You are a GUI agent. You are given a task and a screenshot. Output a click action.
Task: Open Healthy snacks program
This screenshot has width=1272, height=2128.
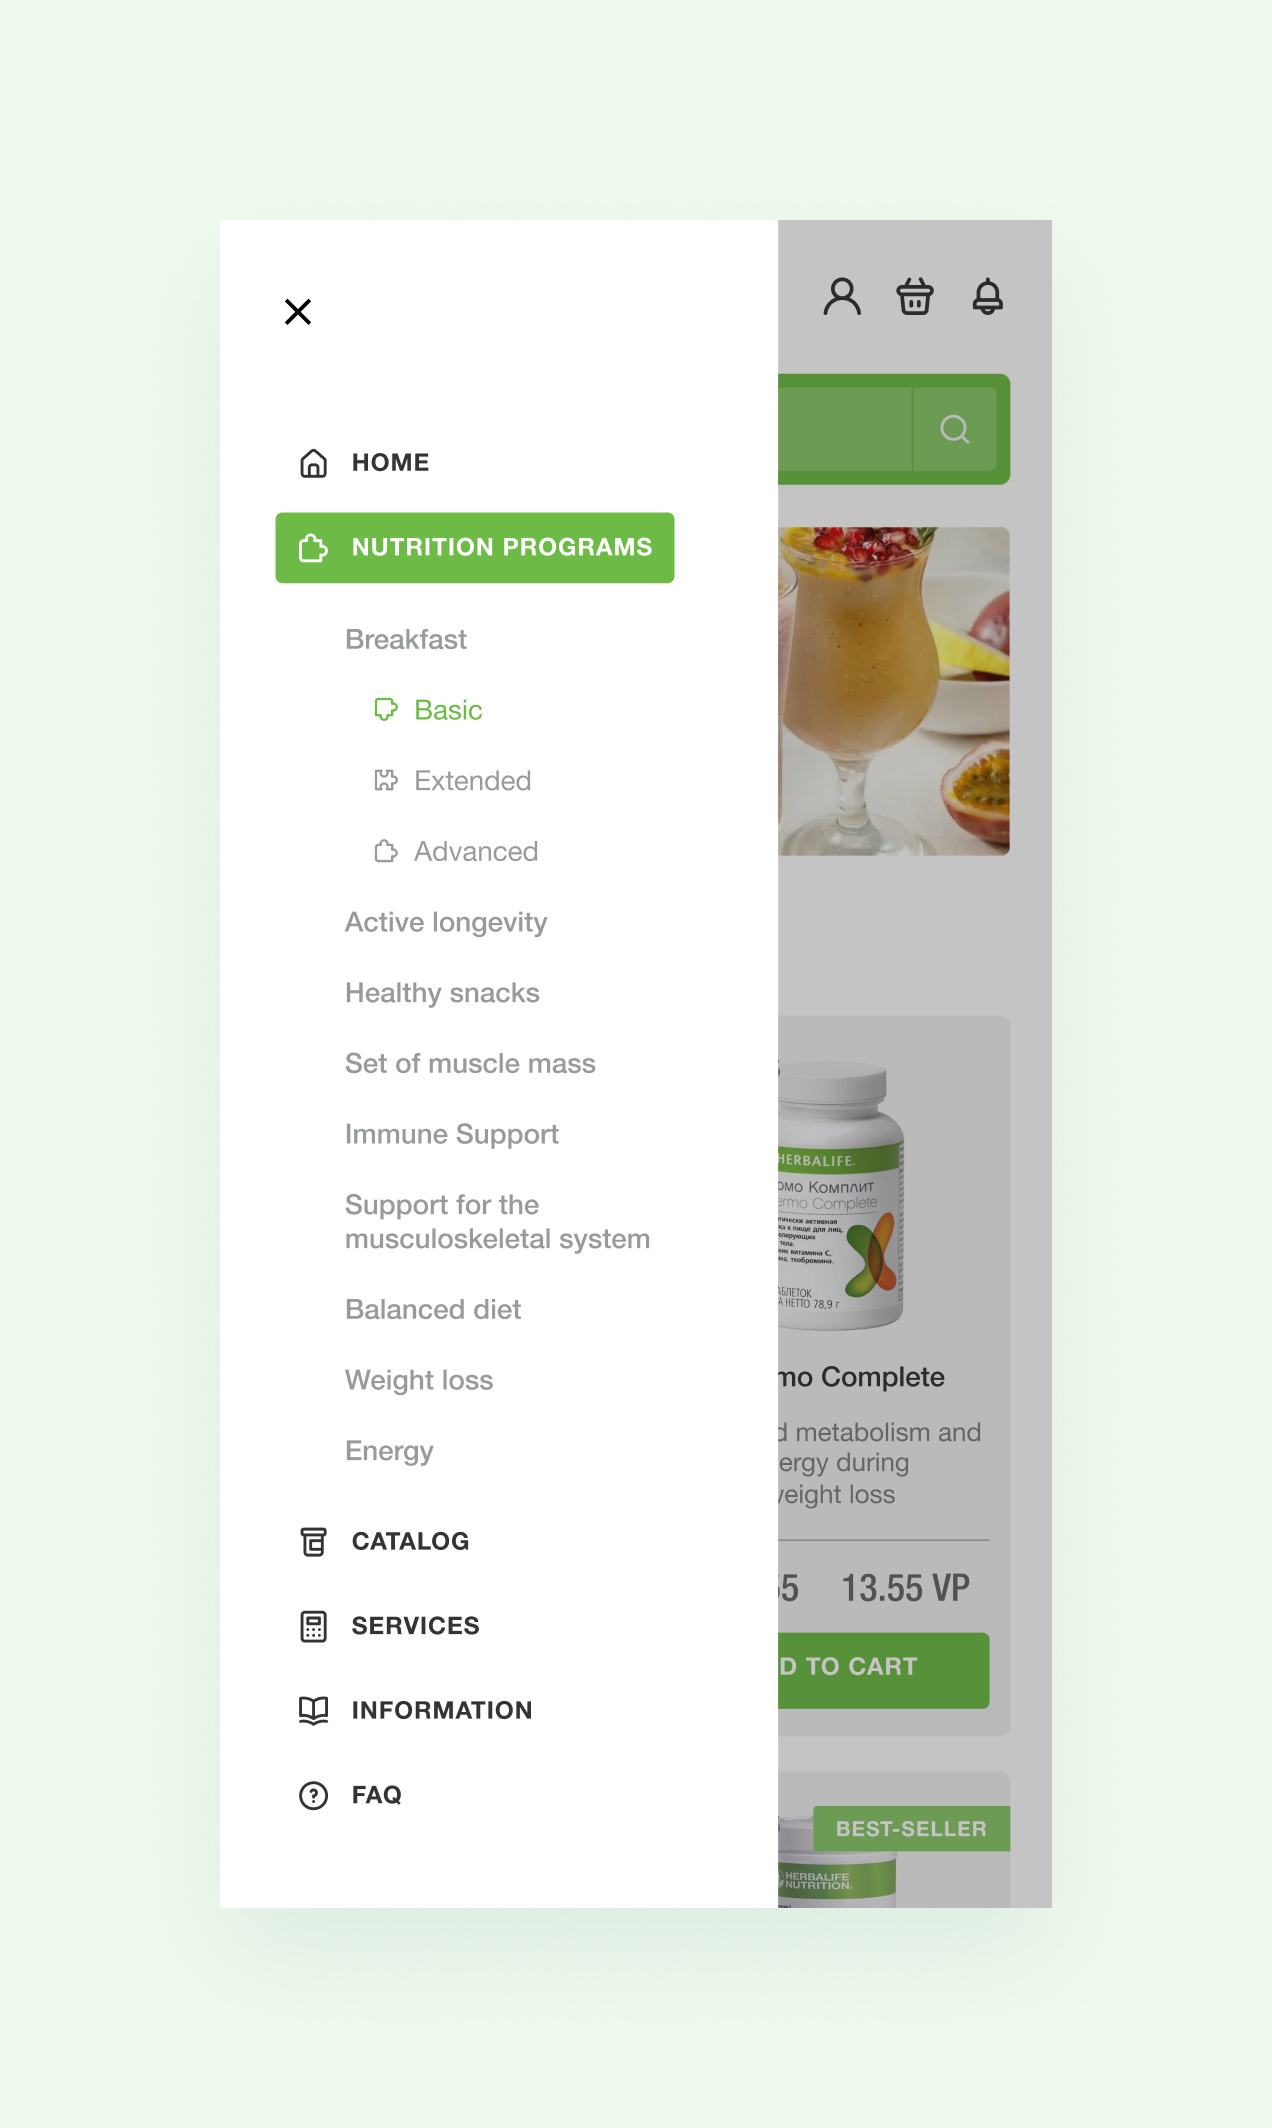[442, 994]
